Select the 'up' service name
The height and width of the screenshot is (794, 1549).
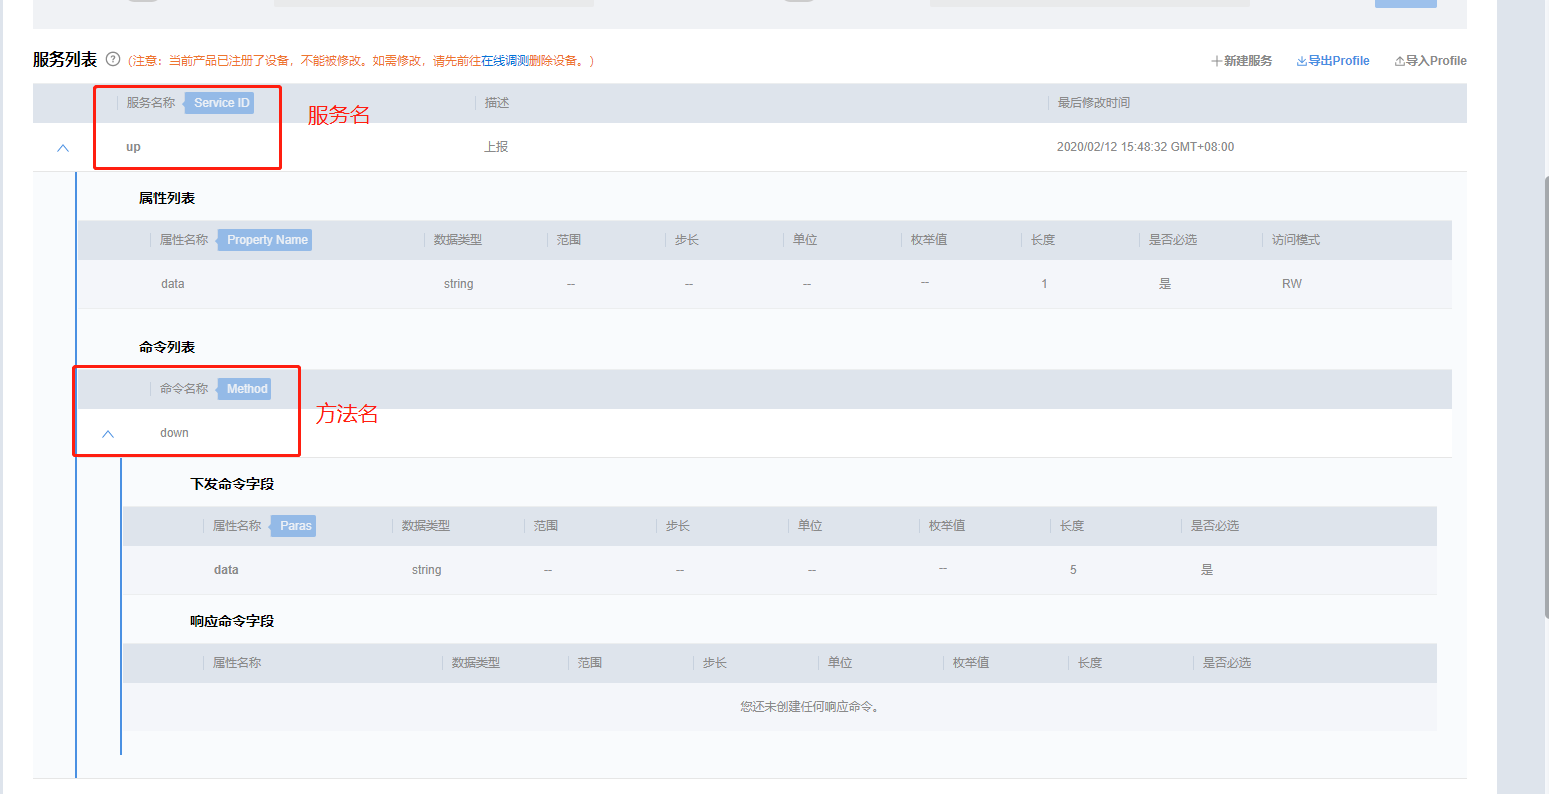click(133, 147)
